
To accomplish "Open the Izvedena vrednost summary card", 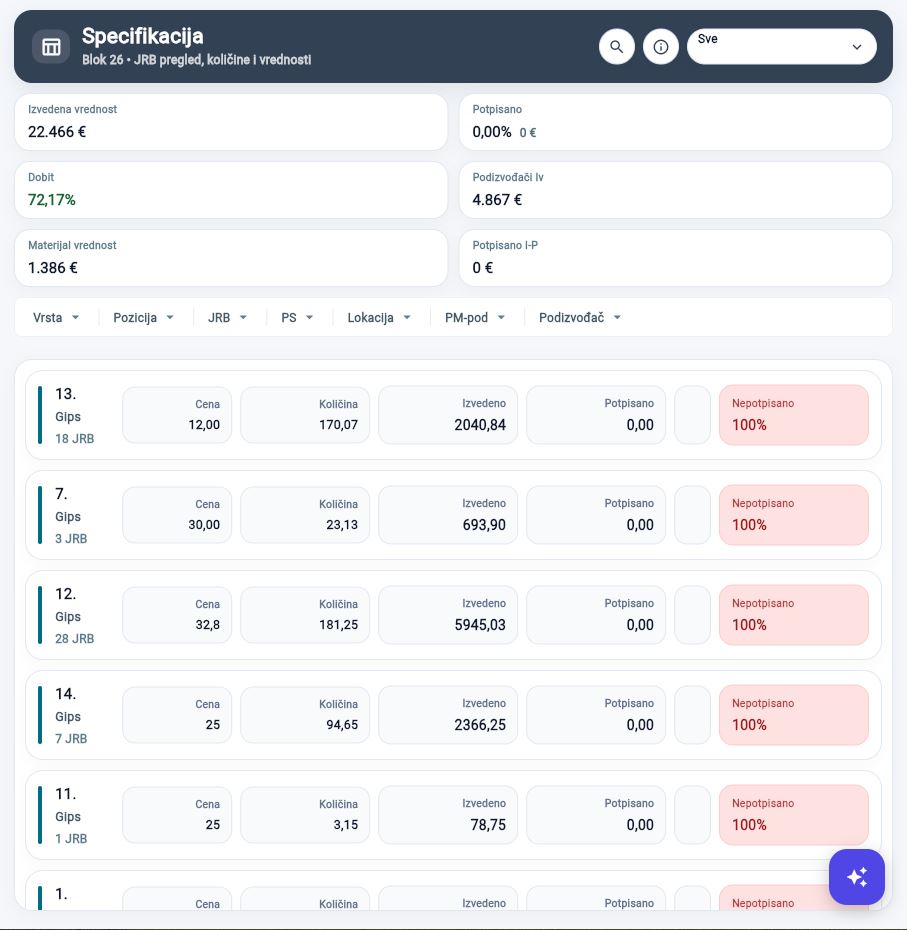I will [x=231, y=122].
